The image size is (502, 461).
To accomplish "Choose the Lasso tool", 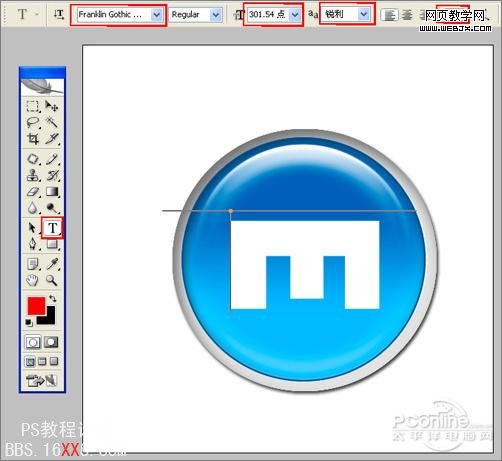I will coord(33,122).
